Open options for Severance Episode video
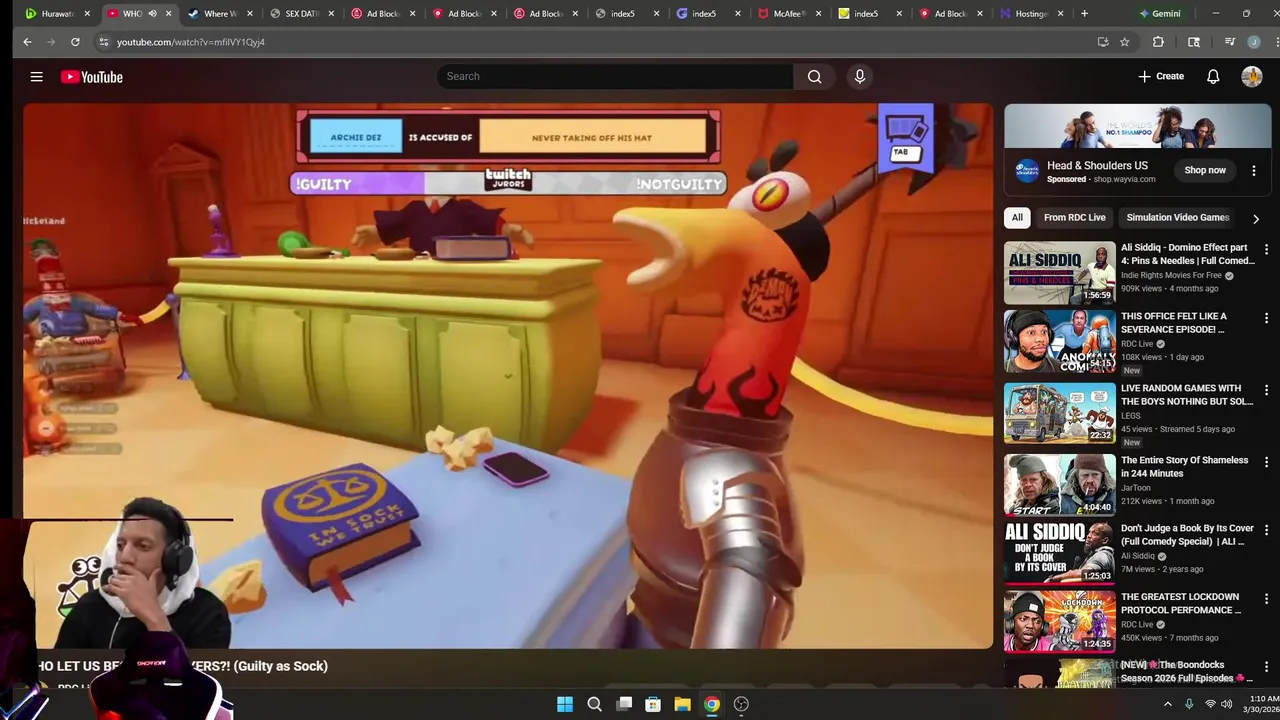 [x=1266, y=318]
